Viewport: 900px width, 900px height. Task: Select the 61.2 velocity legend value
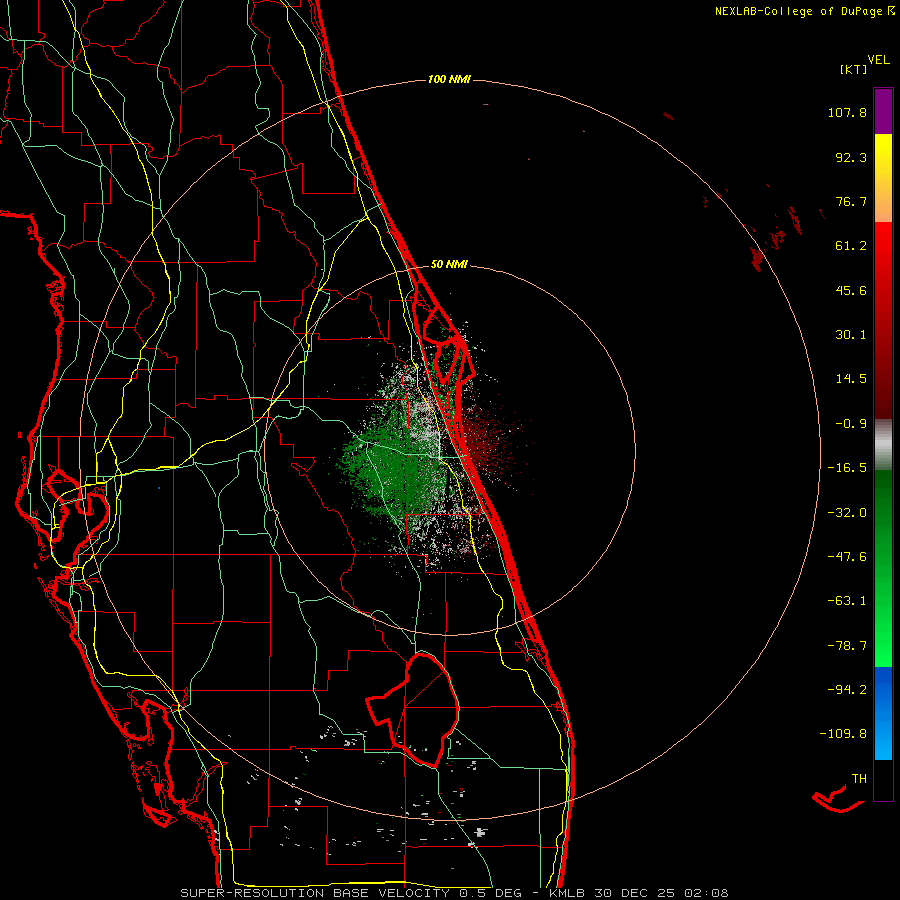pyautogui.click(x=851, y=246)
